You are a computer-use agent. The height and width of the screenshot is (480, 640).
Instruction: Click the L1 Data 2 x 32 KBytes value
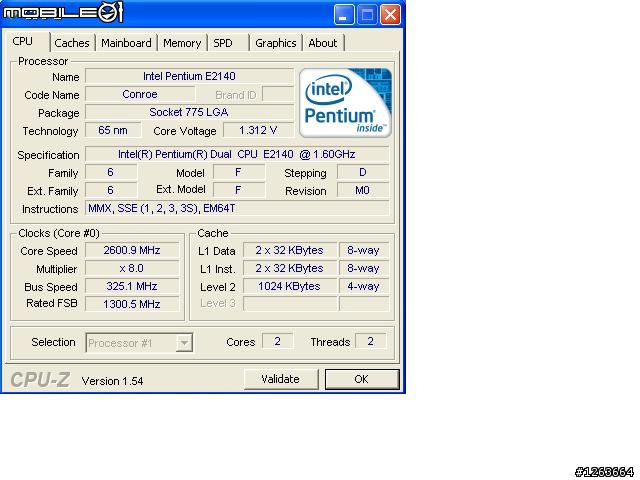(290, 250)
